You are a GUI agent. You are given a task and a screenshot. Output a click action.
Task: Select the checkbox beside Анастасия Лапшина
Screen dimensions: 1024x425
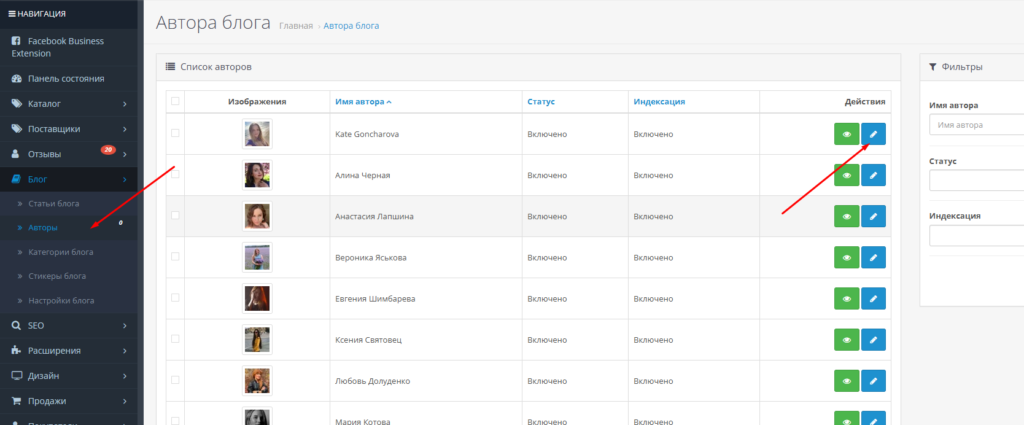[x=176, y=216]
